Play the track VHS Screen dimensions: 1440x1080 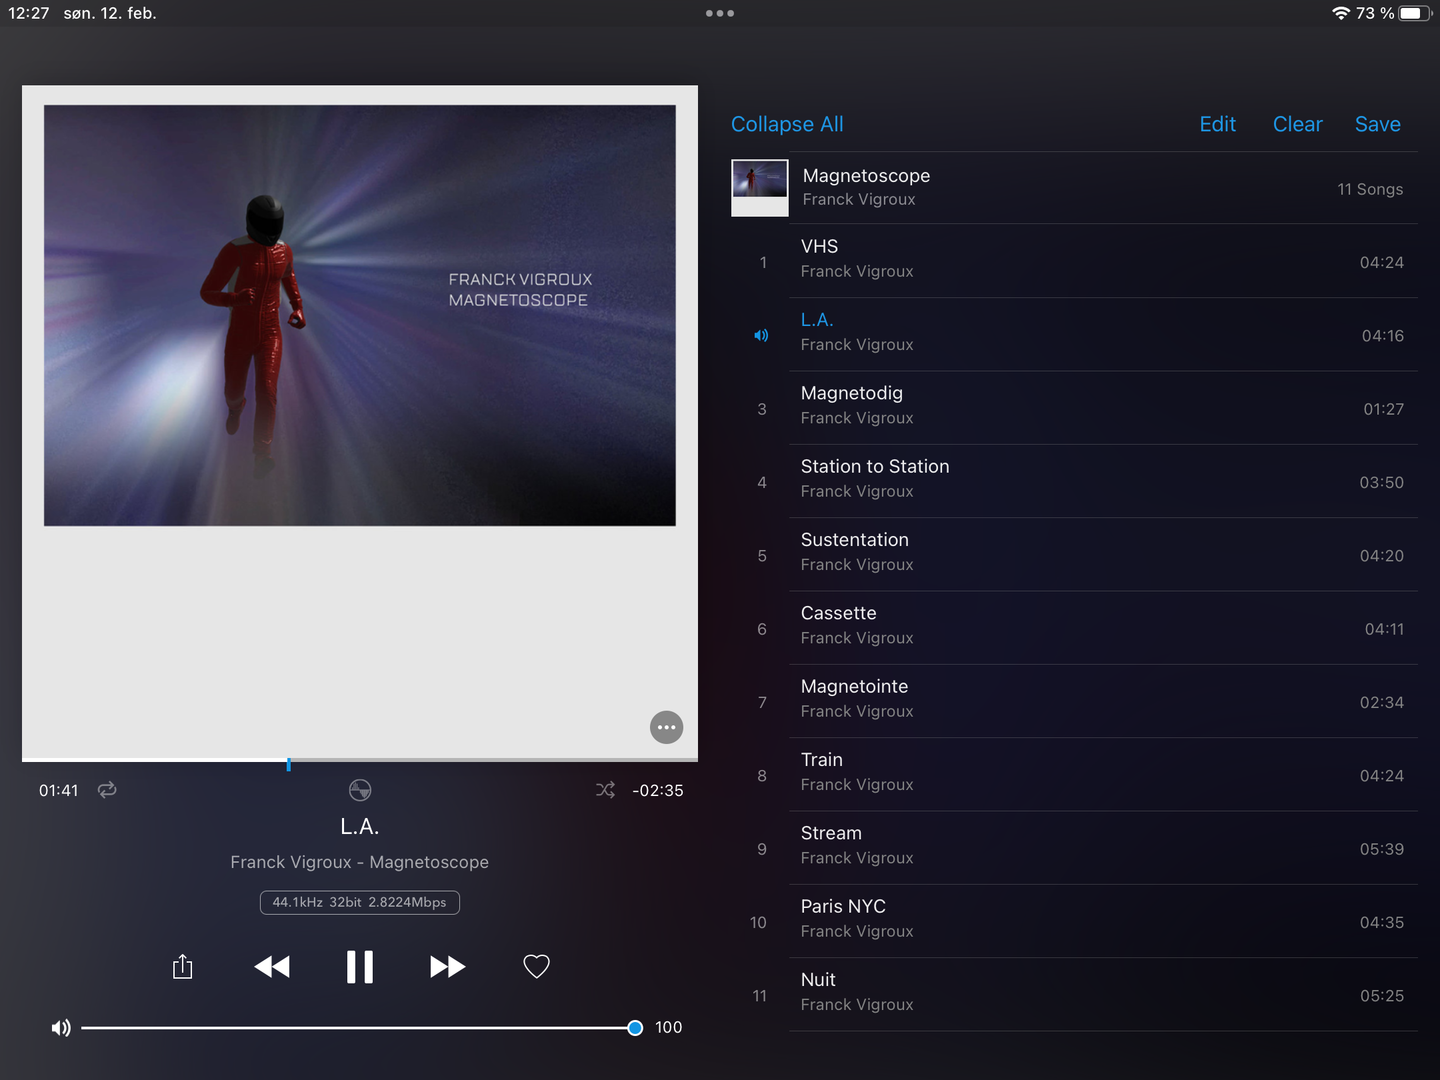tap(1075, 261)
